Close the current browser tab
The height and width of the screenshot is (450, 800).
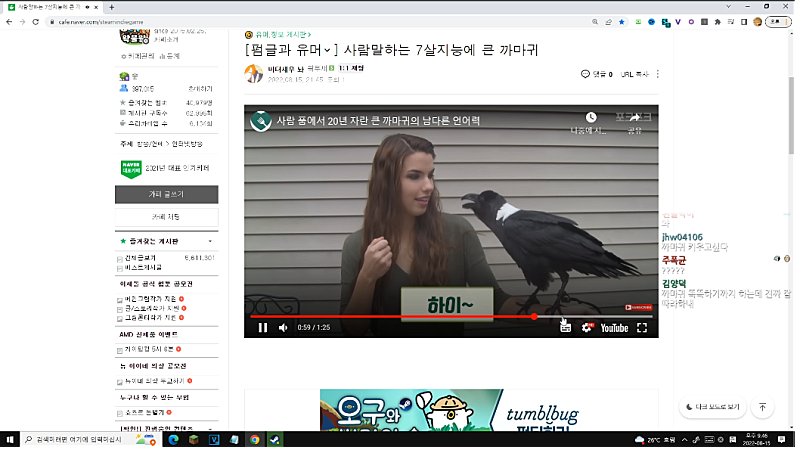[96, 7]
